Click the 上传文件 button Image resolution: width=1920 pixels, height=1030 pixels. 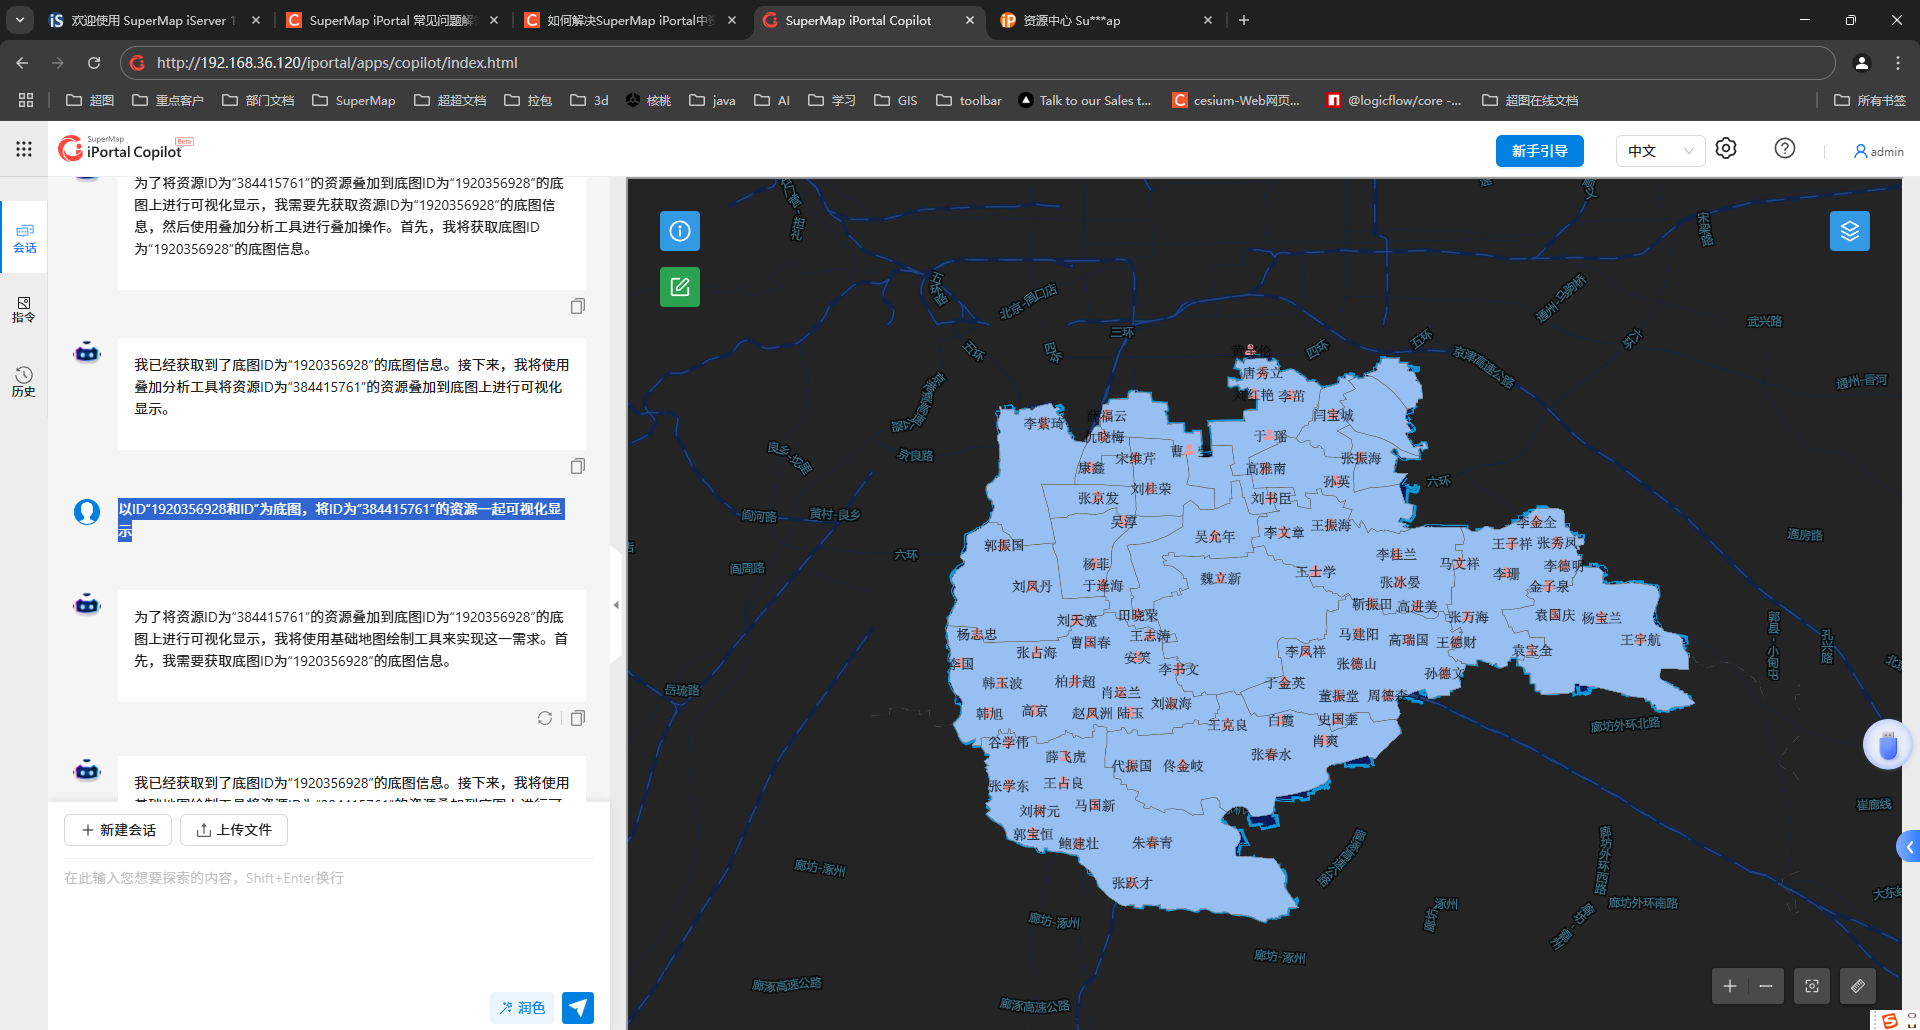[x=234, y=830]
